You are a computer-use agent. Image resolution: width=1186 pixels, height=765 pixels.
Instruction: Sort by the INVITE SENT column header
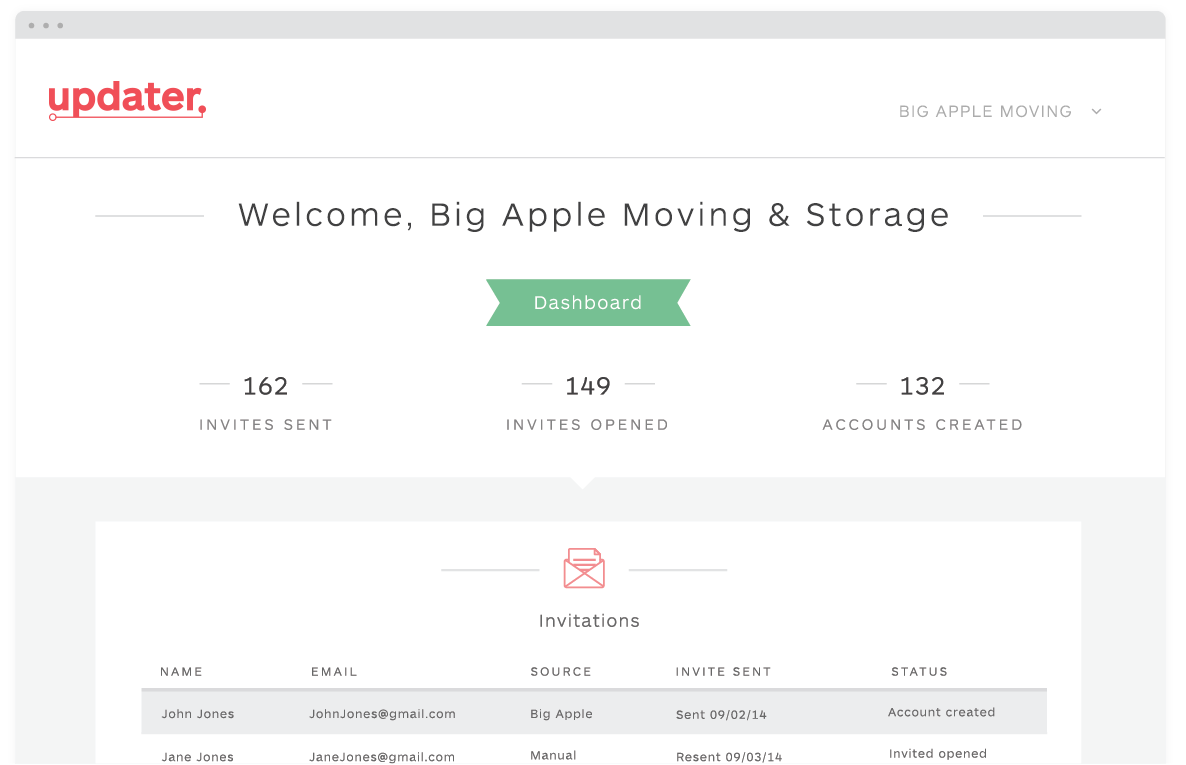tap(723, 671)
